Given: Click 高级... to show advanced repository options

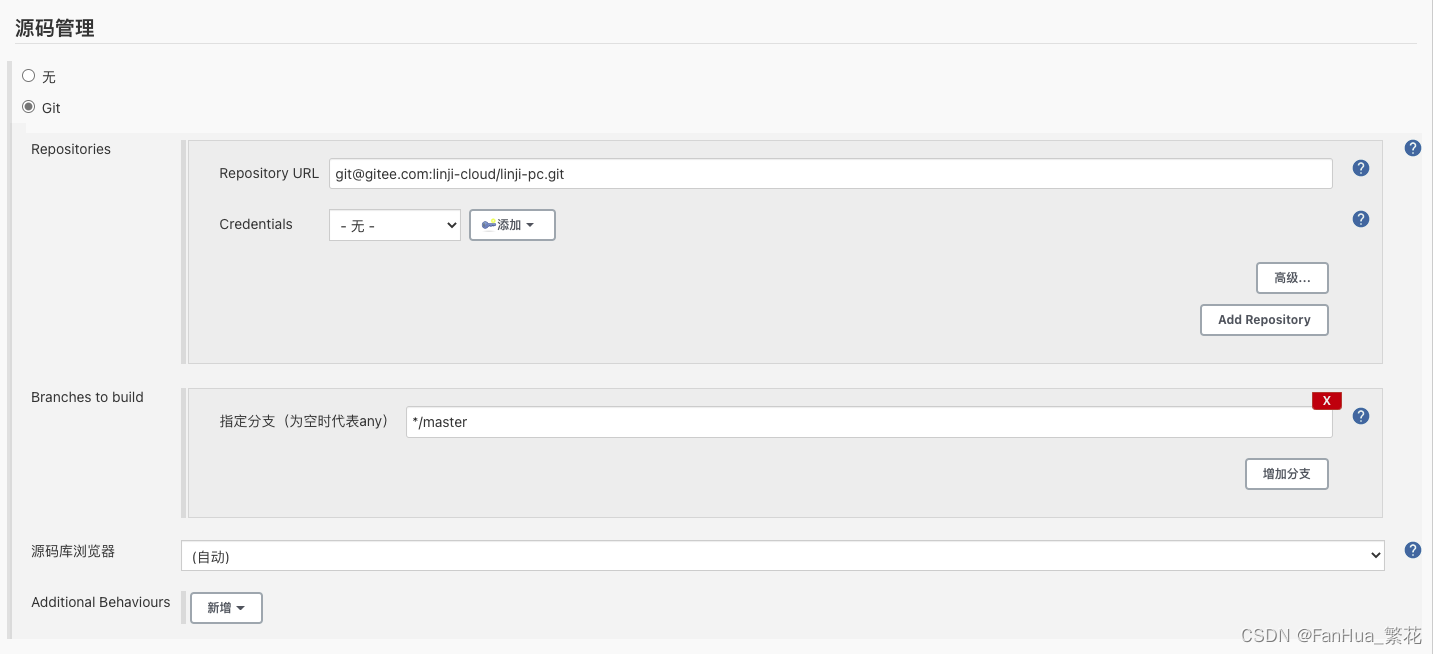Looking at the screenshot, I should tap(1292, 277).
